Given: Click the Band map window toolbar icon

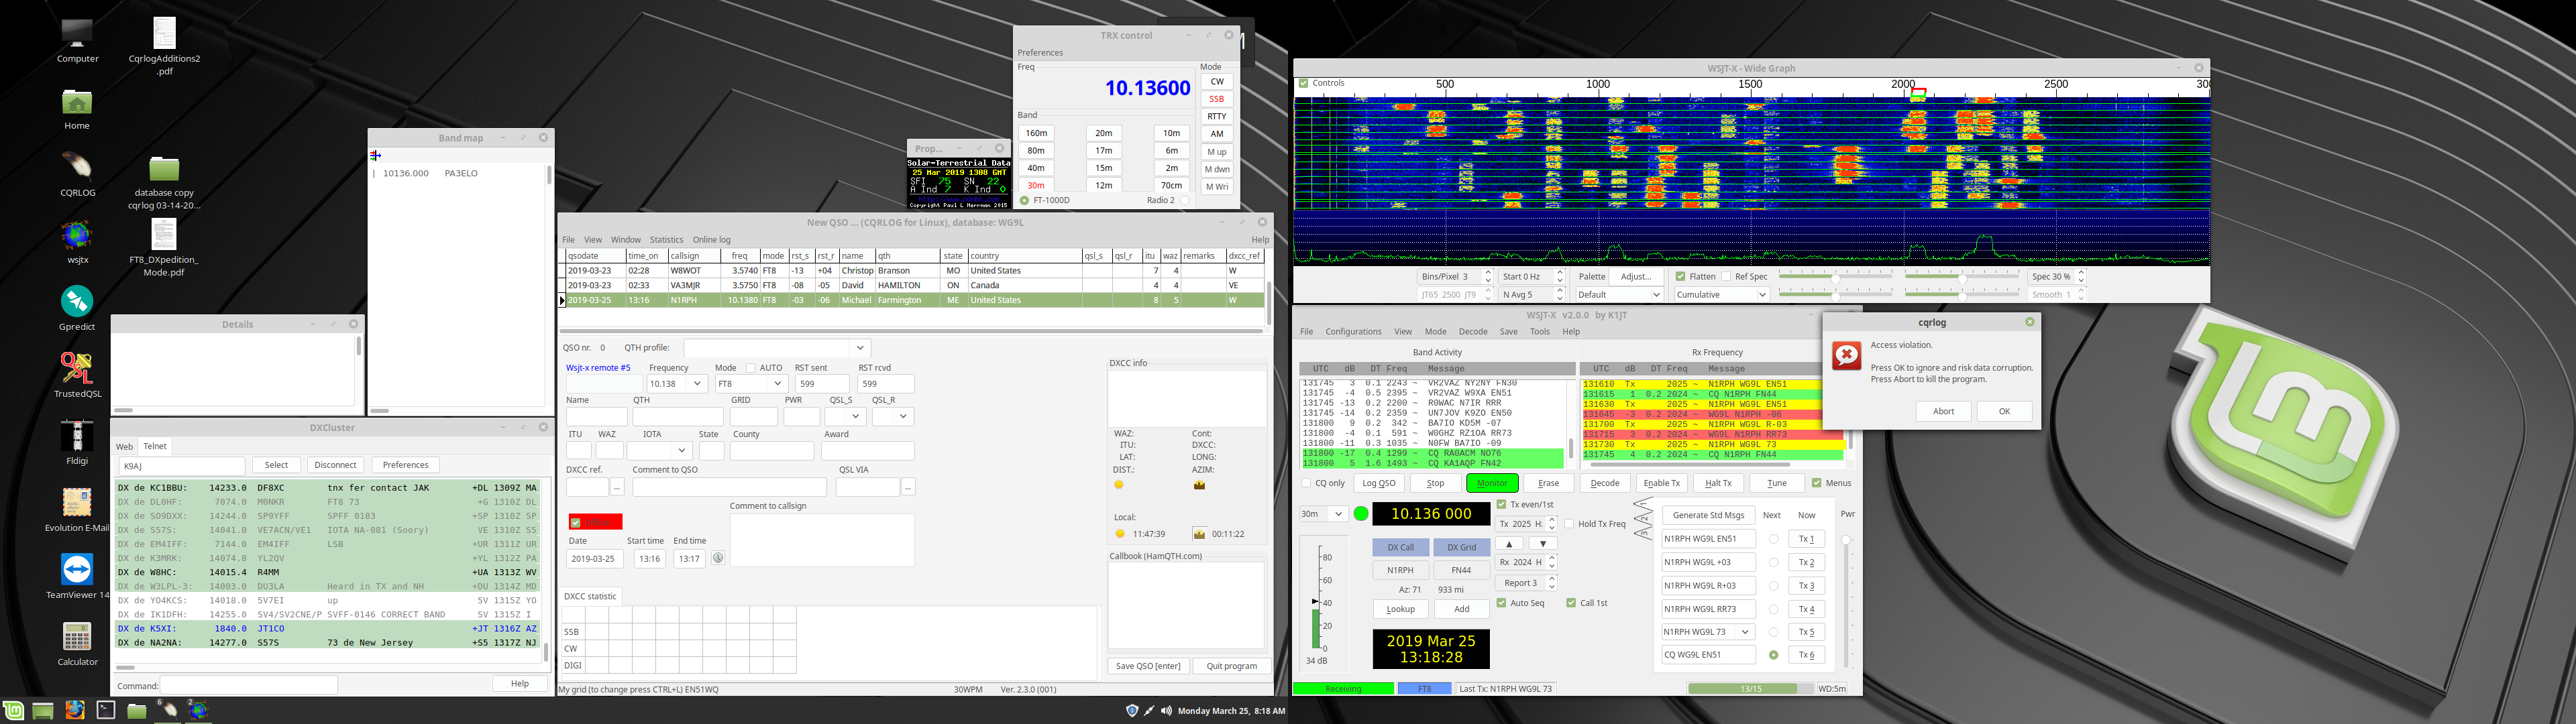Looking at the screenshot, I should 376,155.
